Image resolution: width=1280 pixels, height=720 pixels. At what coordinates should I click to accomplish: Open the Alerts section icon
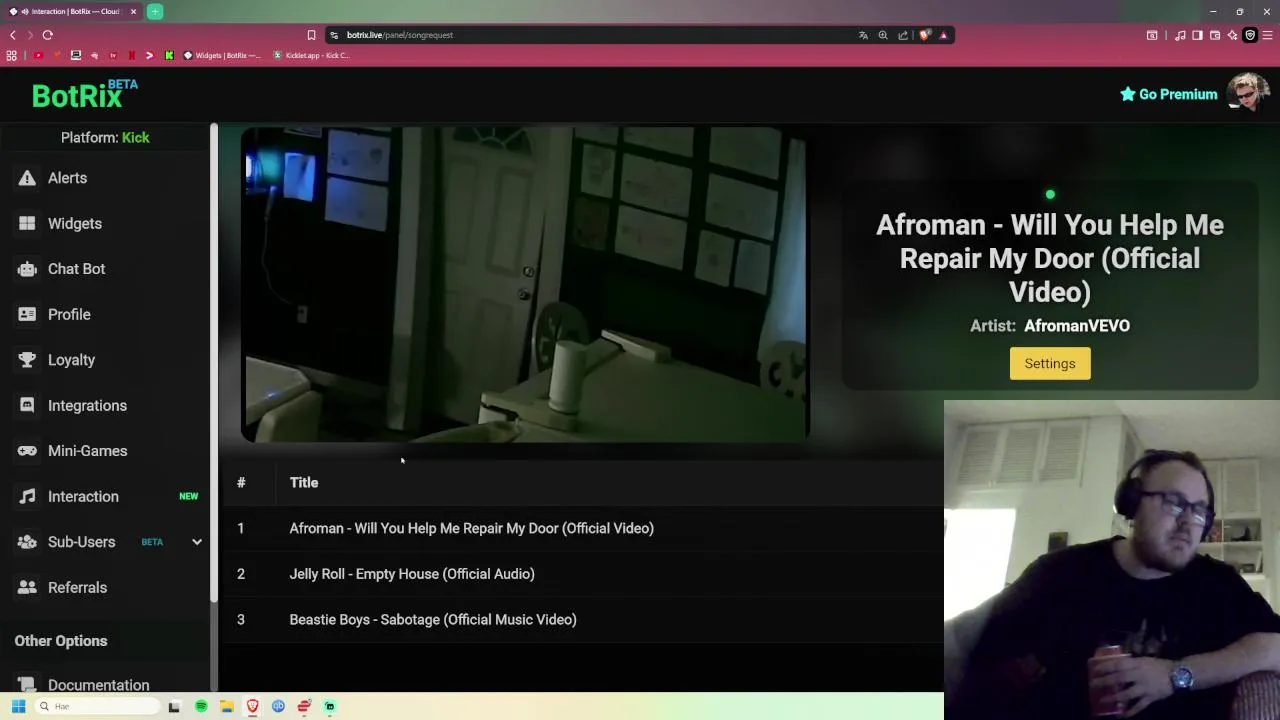coord(27,178)
